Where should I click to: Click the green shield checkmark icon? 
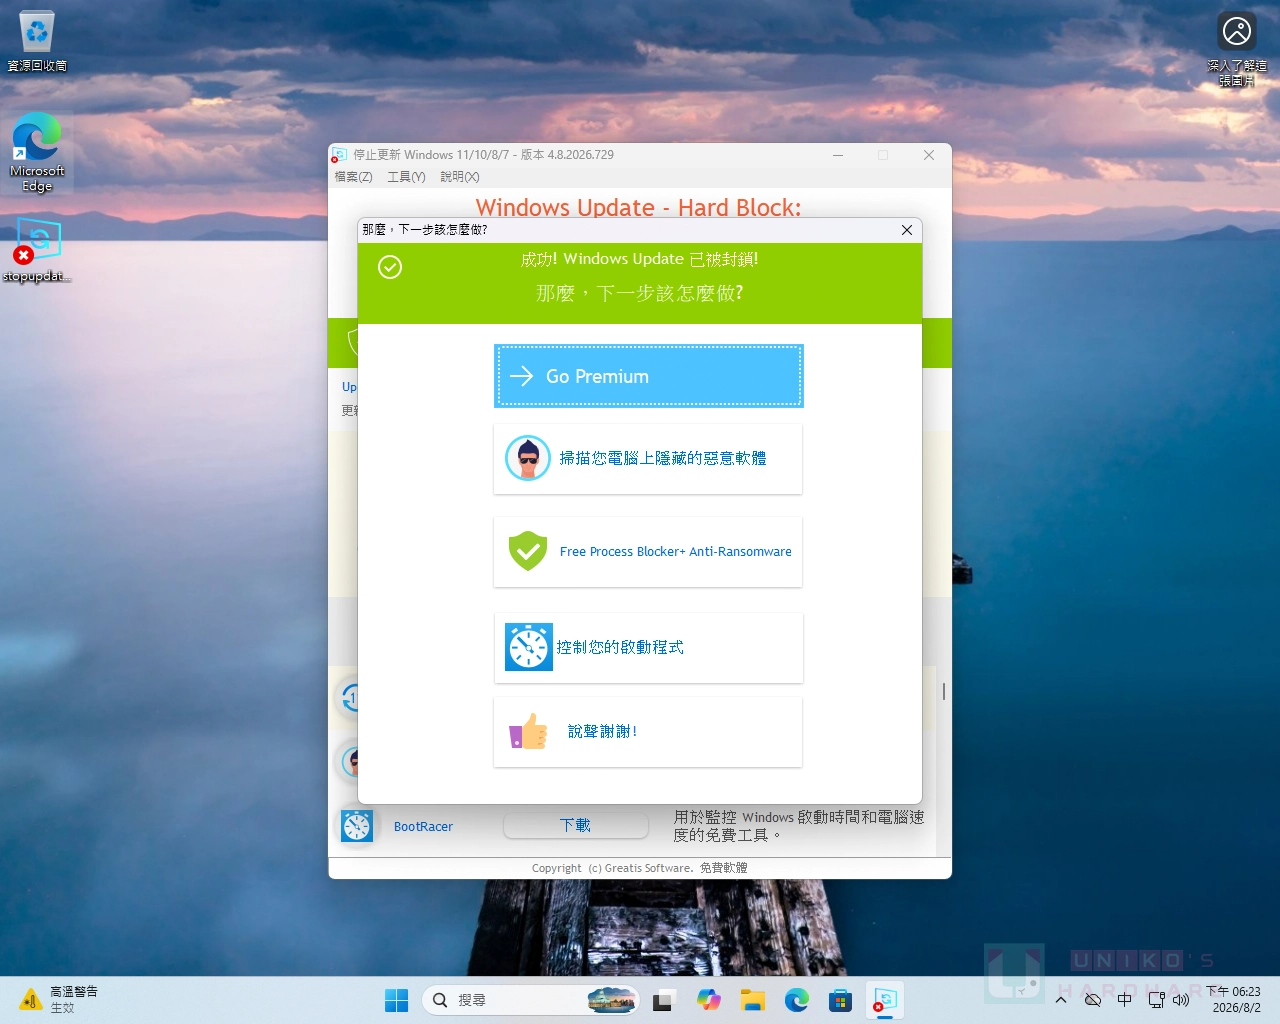click(528, 551)
